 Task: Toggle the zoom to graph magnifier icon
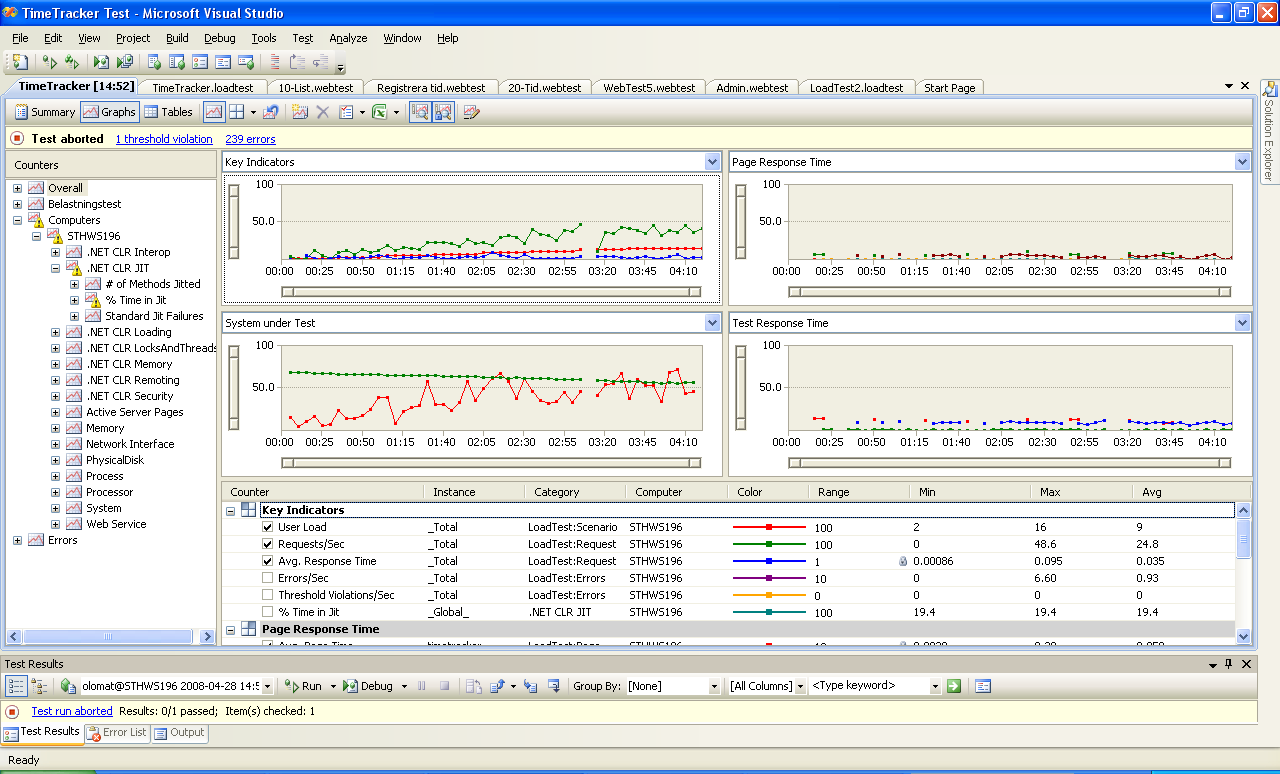click(x=420, y=112)
